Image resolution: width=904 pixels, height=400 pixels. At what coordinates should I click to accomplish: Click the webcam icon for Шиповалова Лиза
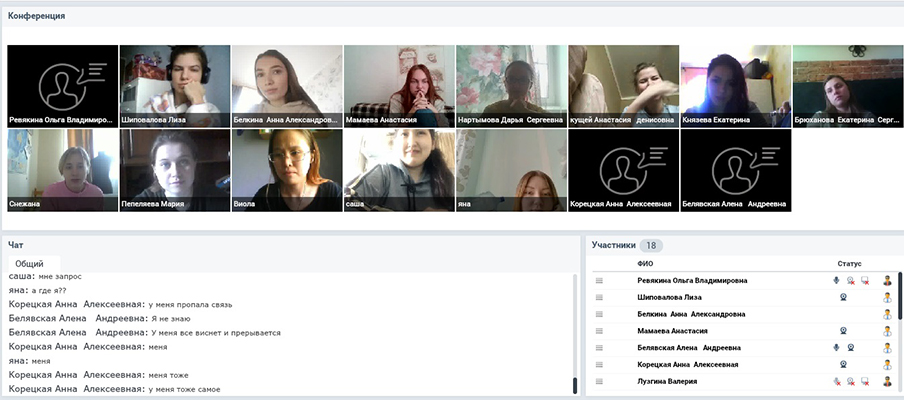[843, 298]
